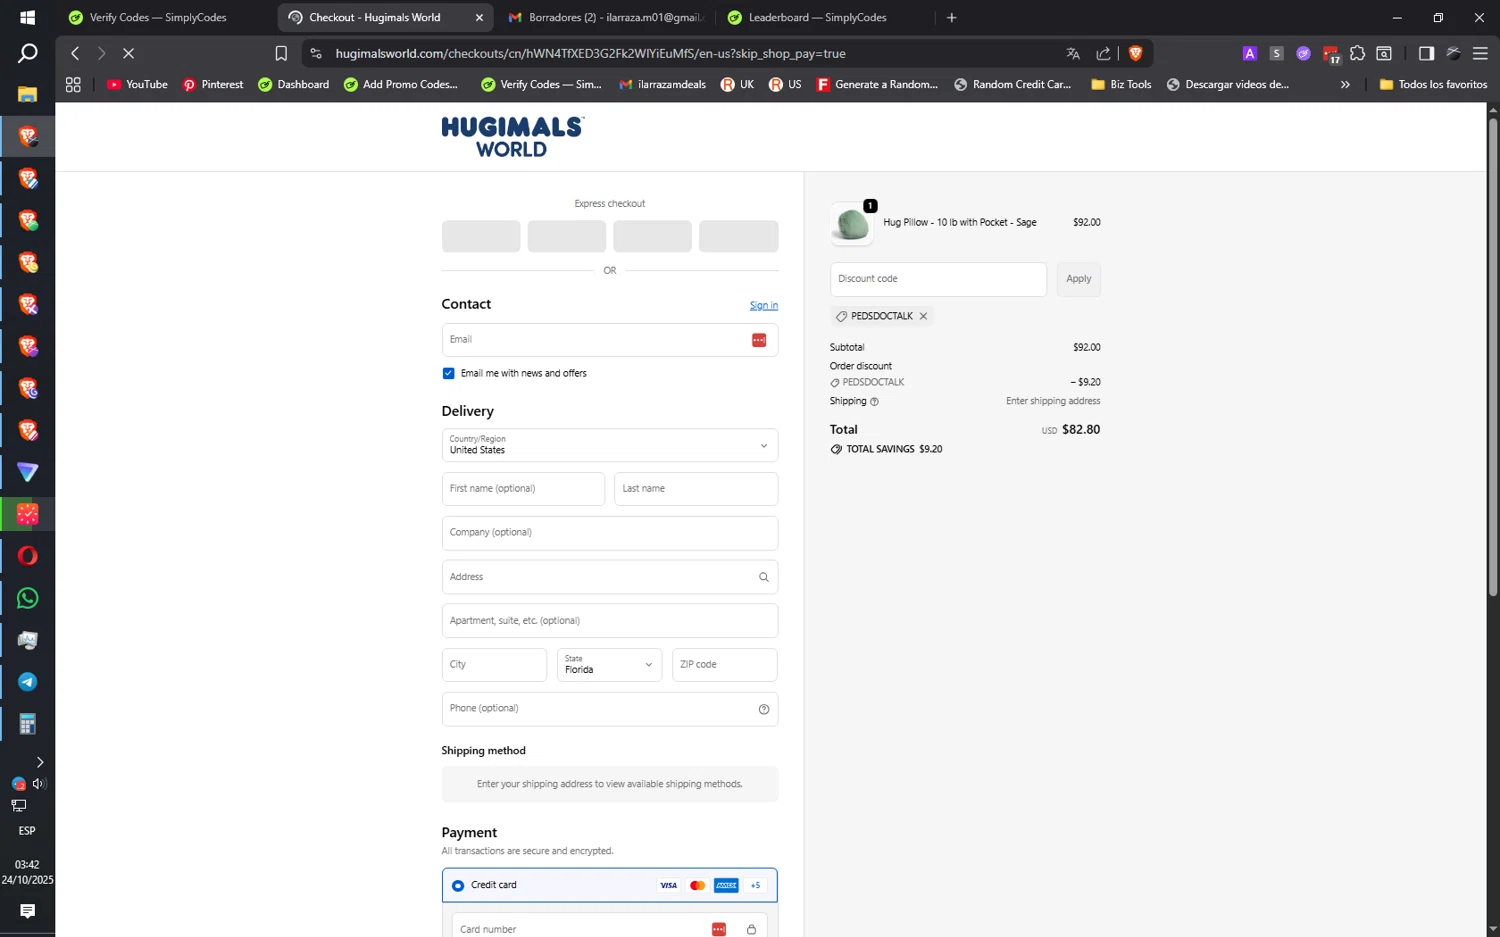Open Add Promo Codes bookmark
Image resolution: width=1500 pixels, height=937 pixels.
pyautogui.click(x=401, y=85)
